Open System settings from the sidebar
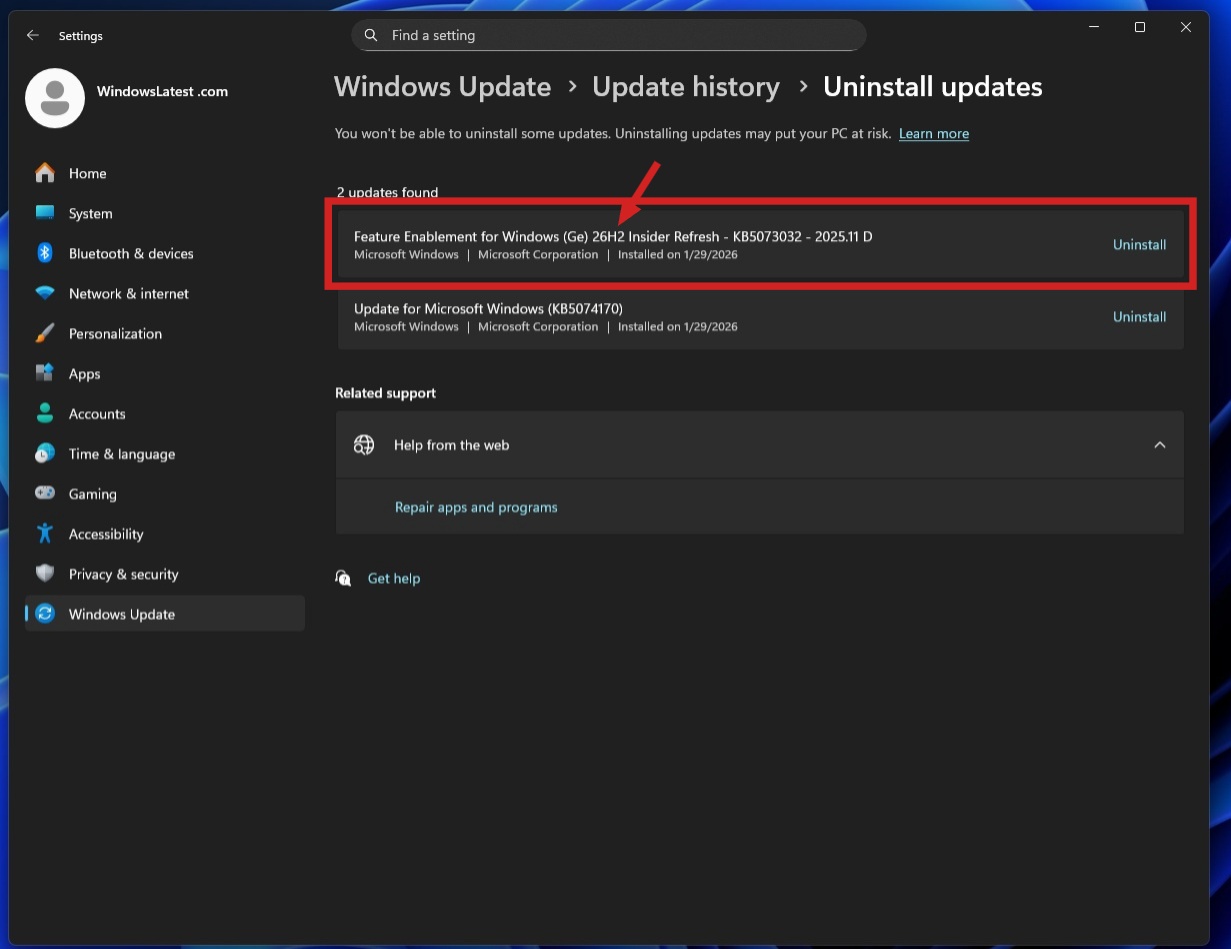The image size is (1231, 949). tap(90, 213)
